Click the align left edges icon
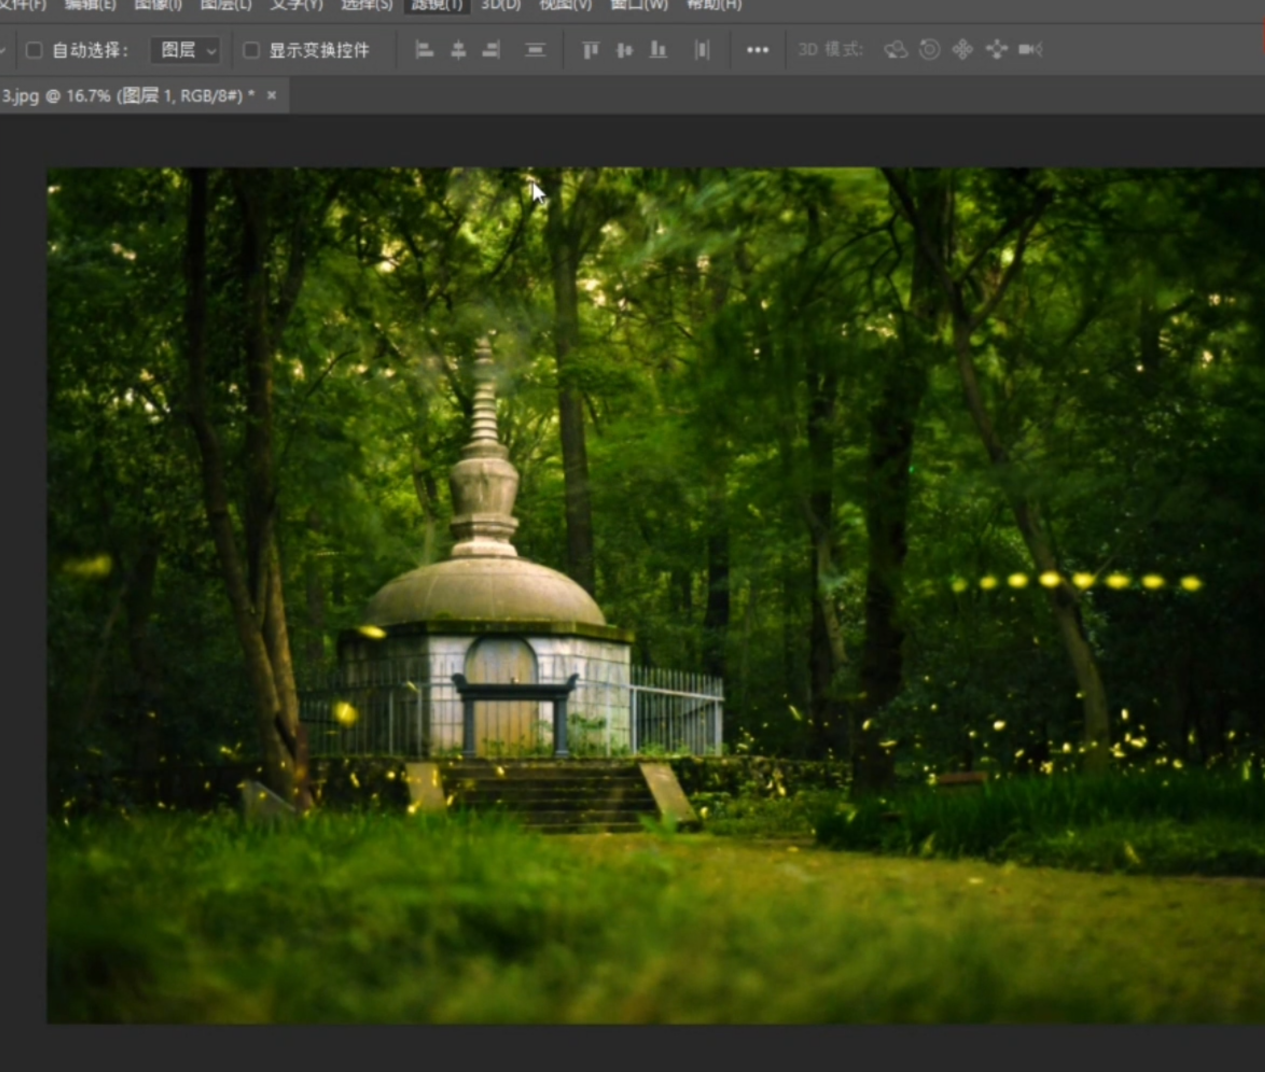The image size is (1265, 1072). point(424,50)
